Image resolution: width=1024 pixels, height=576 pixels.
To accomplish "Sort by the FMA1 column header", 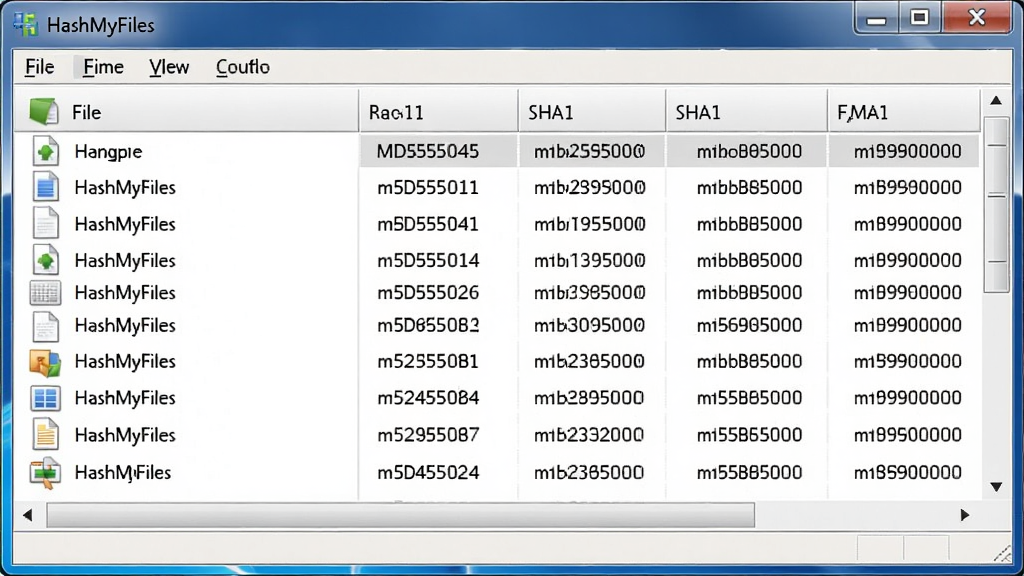I will coord(904,112).
